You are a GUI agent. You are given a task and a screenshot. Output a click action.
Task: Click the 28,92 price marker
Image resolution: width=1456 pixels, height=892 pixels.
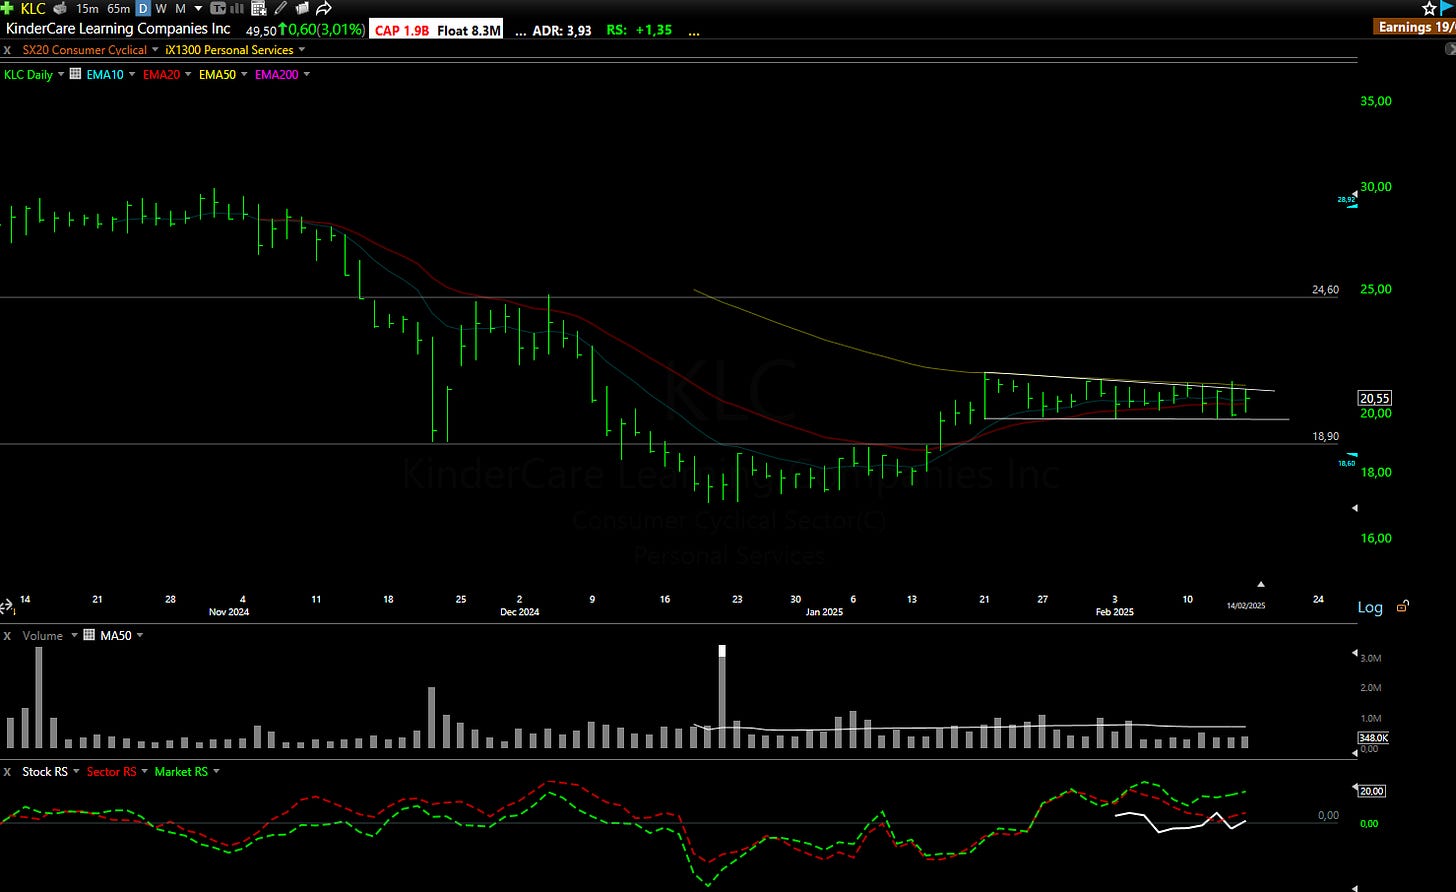1346,200
